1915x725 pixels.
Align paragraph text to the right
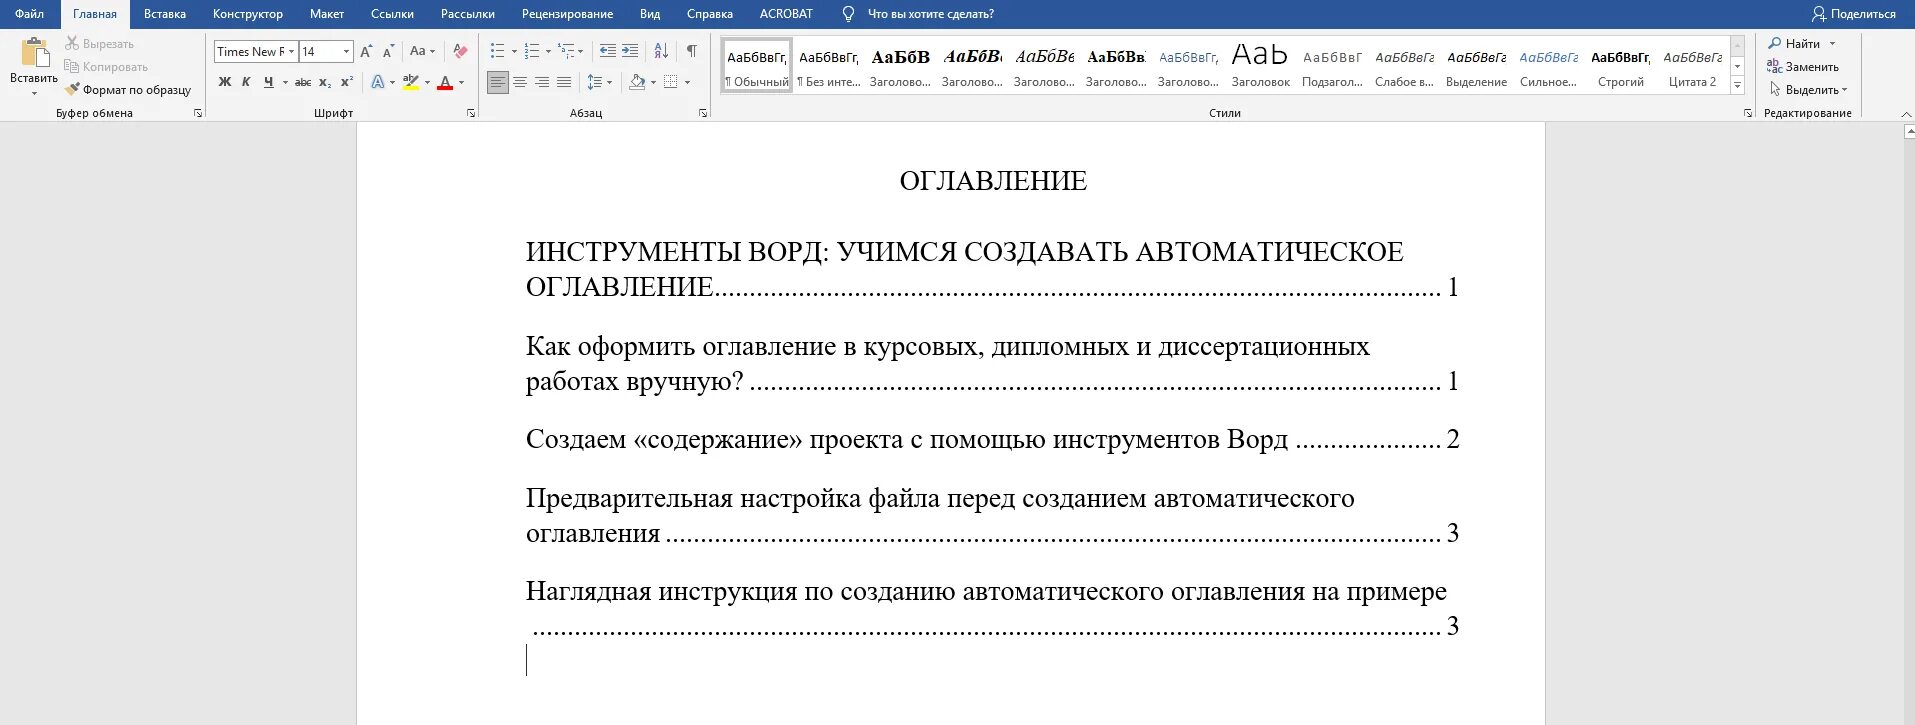coord(542,82)
